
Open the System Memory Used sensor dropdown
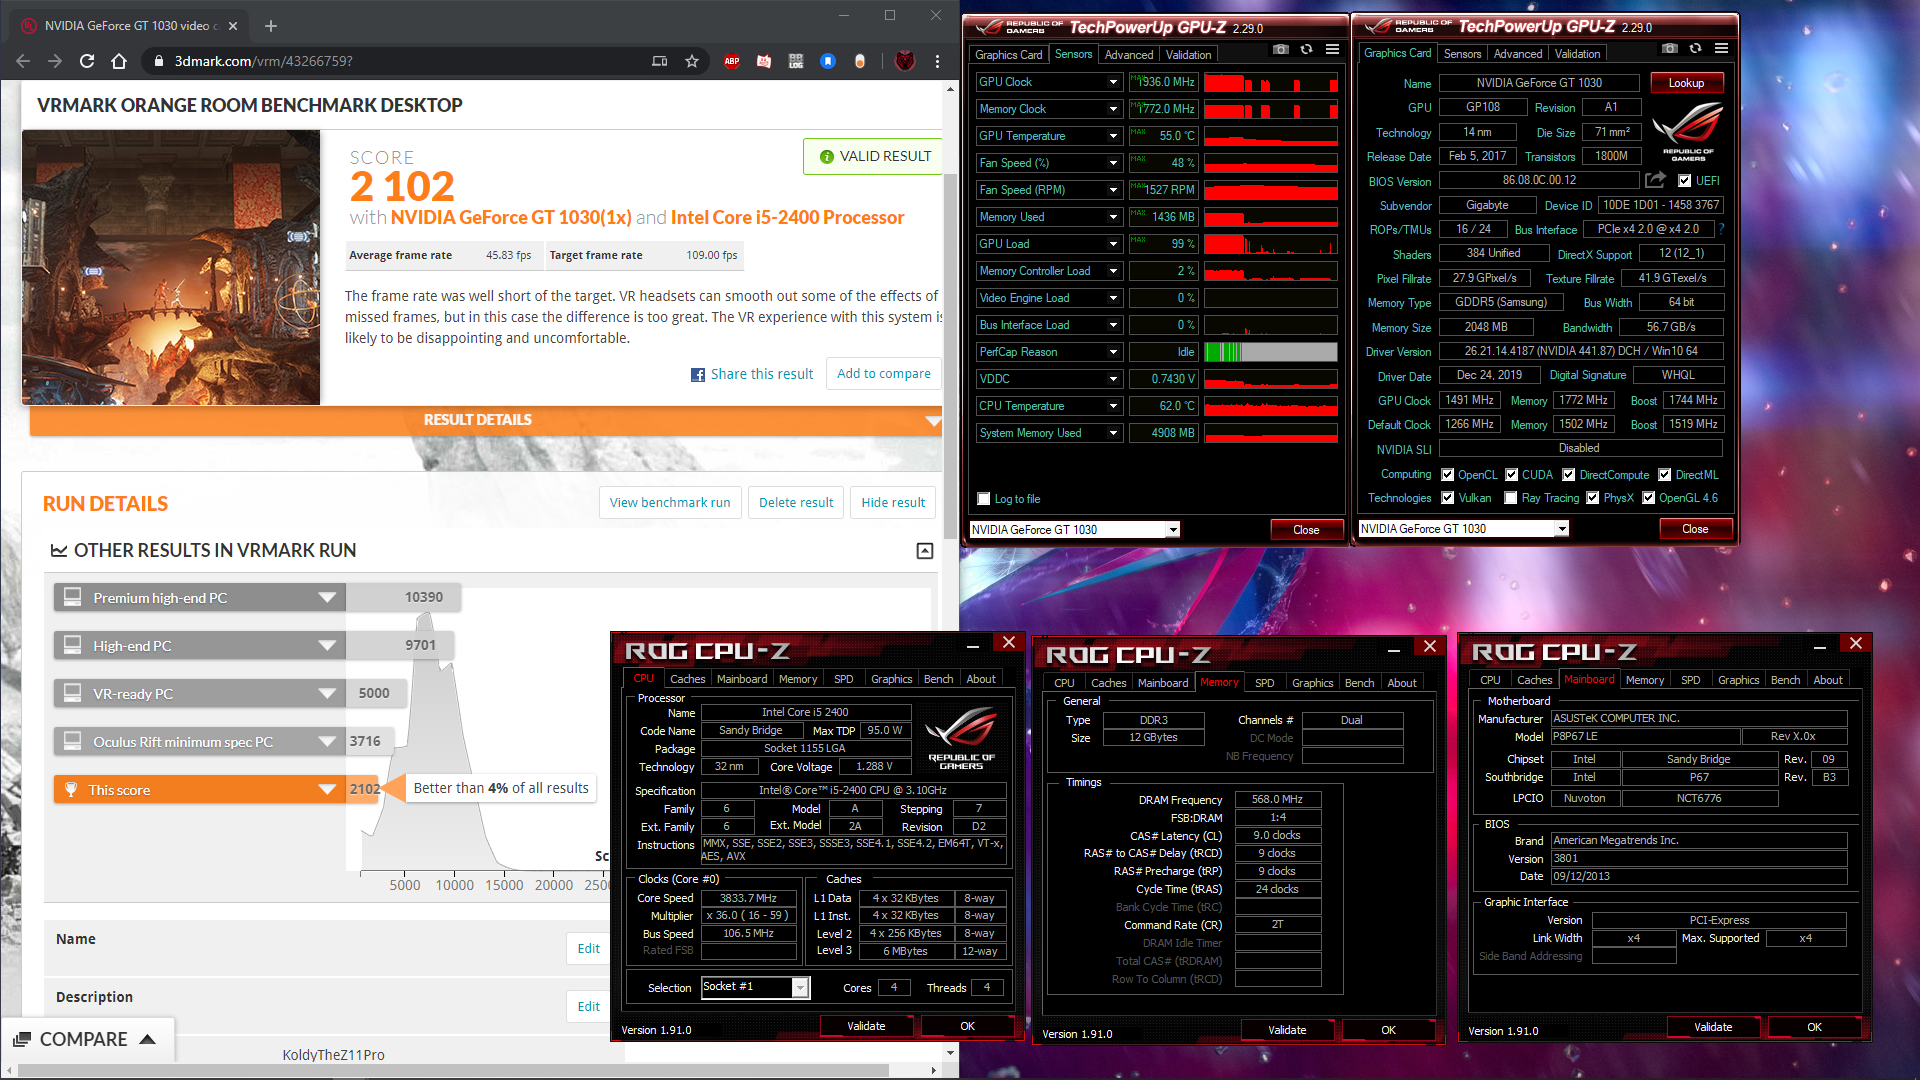pyautogui.click(x=1113, y=433)
